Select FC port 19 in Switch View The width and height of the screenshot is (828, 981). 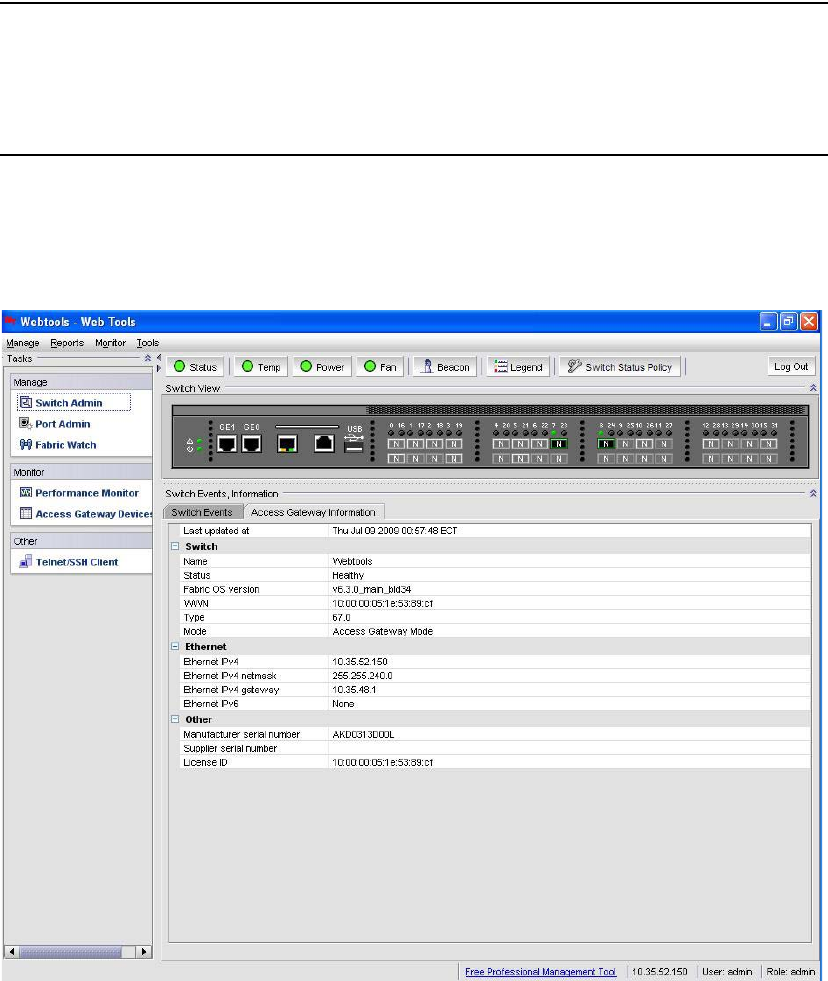click(454, 459)
